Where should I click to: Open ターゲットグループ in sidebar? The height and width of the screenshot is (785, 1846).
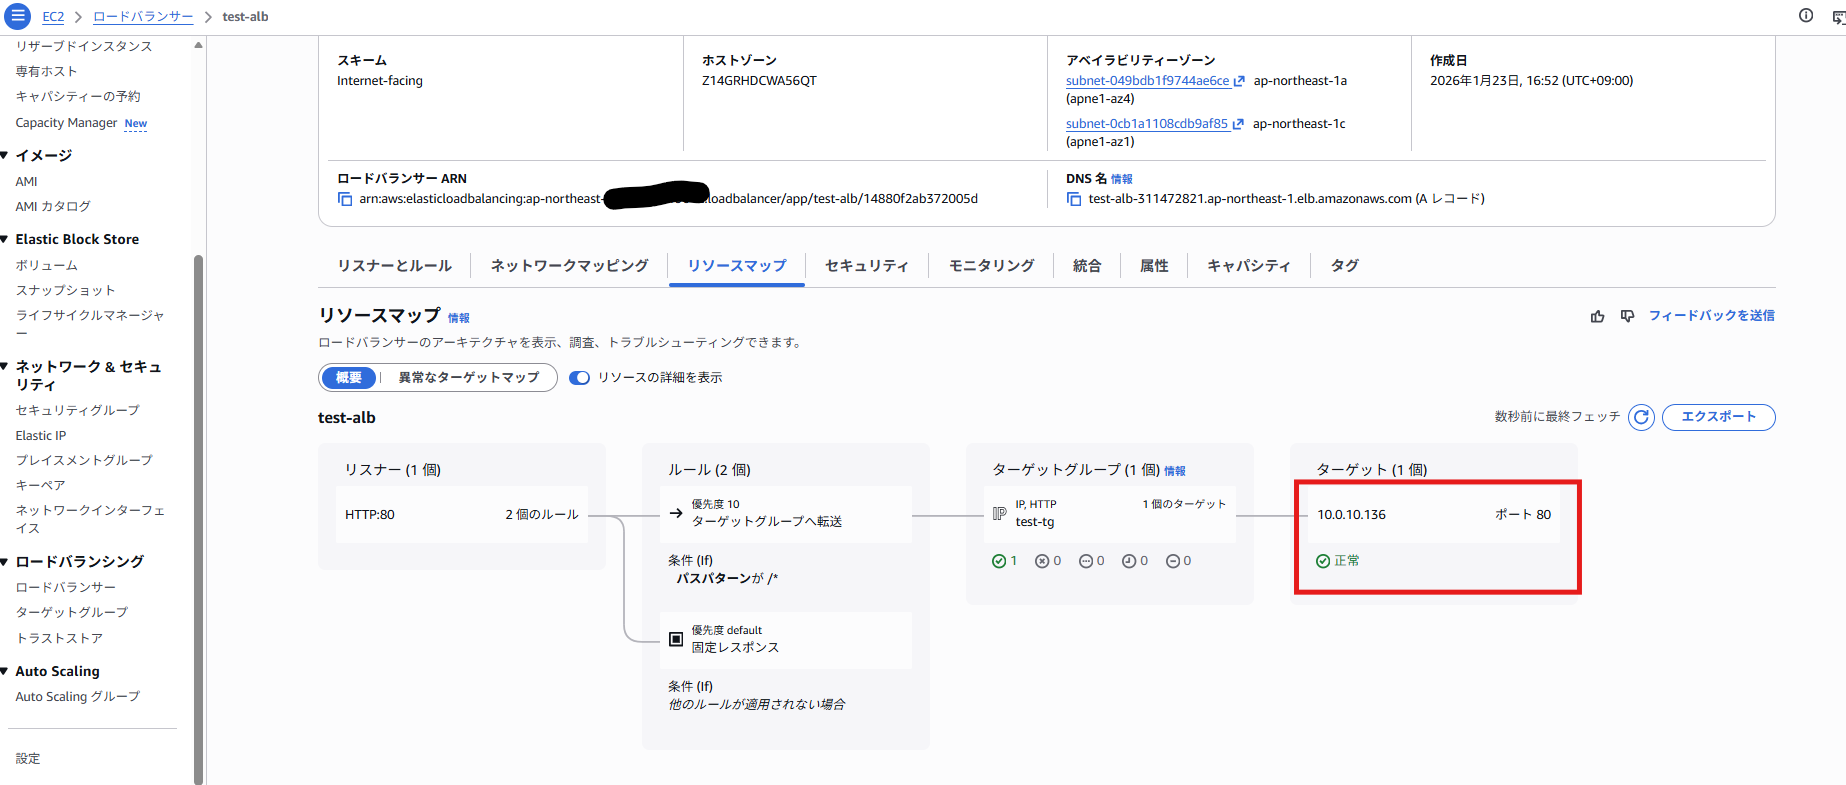click(x=71, y=613)
